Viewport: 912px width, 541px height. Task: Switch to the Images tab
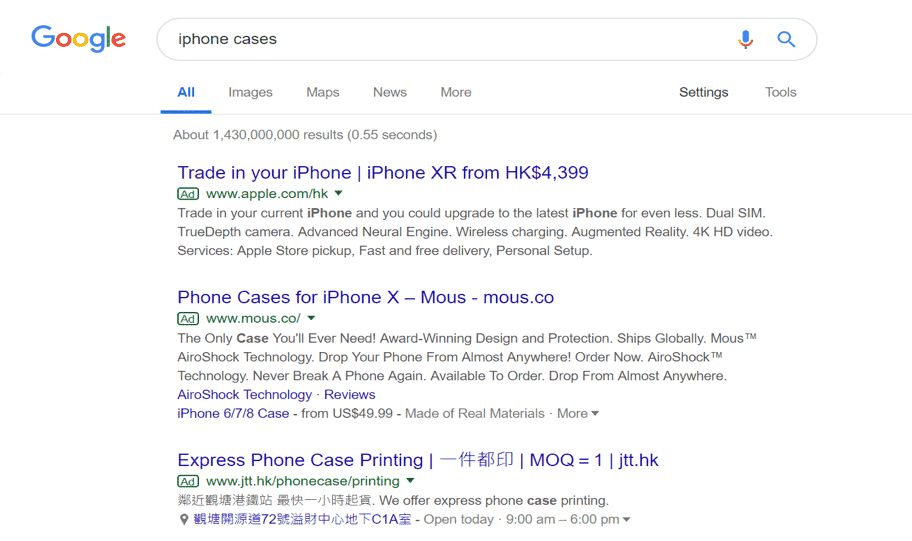[x=250, y=92]
